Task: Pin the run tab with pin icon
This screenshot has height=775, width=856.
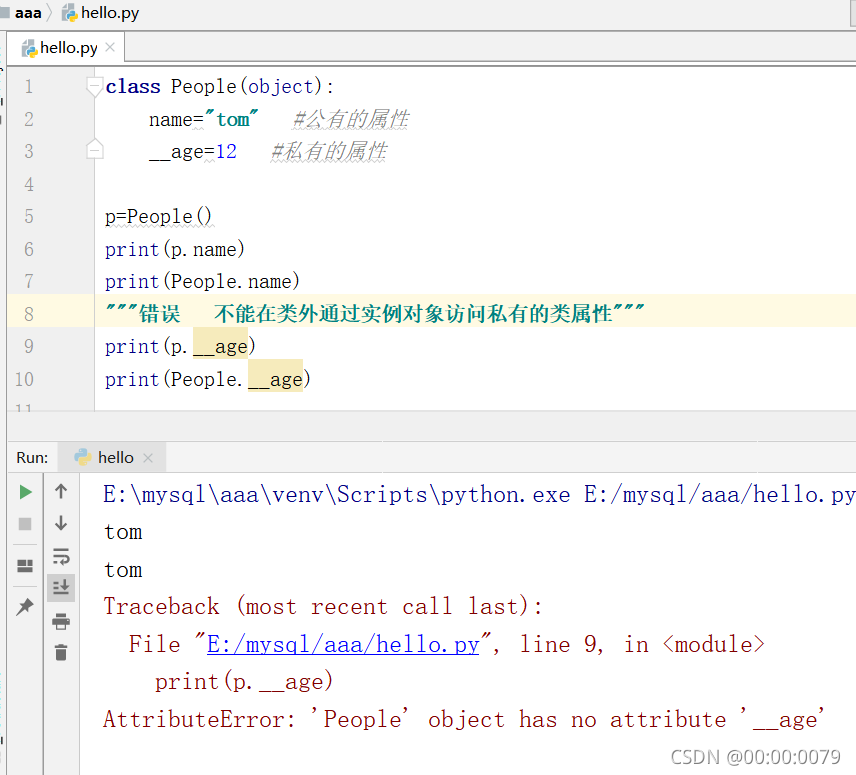Action: pyautogui.click(x=25, y=606)
